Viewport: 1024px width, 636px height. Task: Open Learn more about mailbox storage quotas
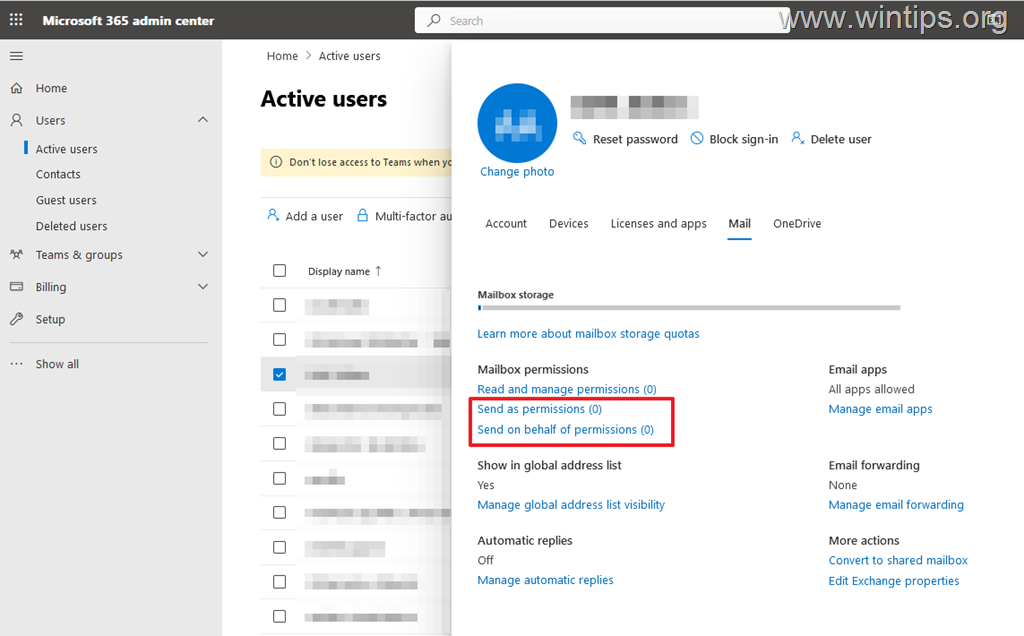coord(588,334)
